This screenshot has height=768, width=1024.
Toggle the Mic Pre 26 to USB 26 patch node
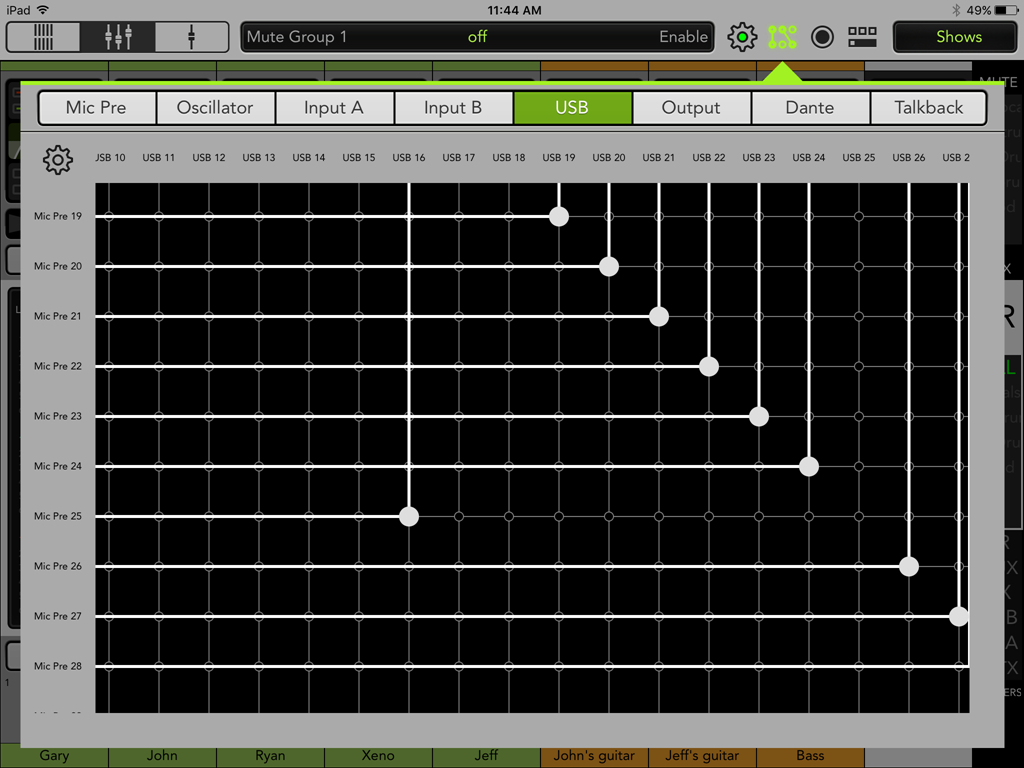908,566
